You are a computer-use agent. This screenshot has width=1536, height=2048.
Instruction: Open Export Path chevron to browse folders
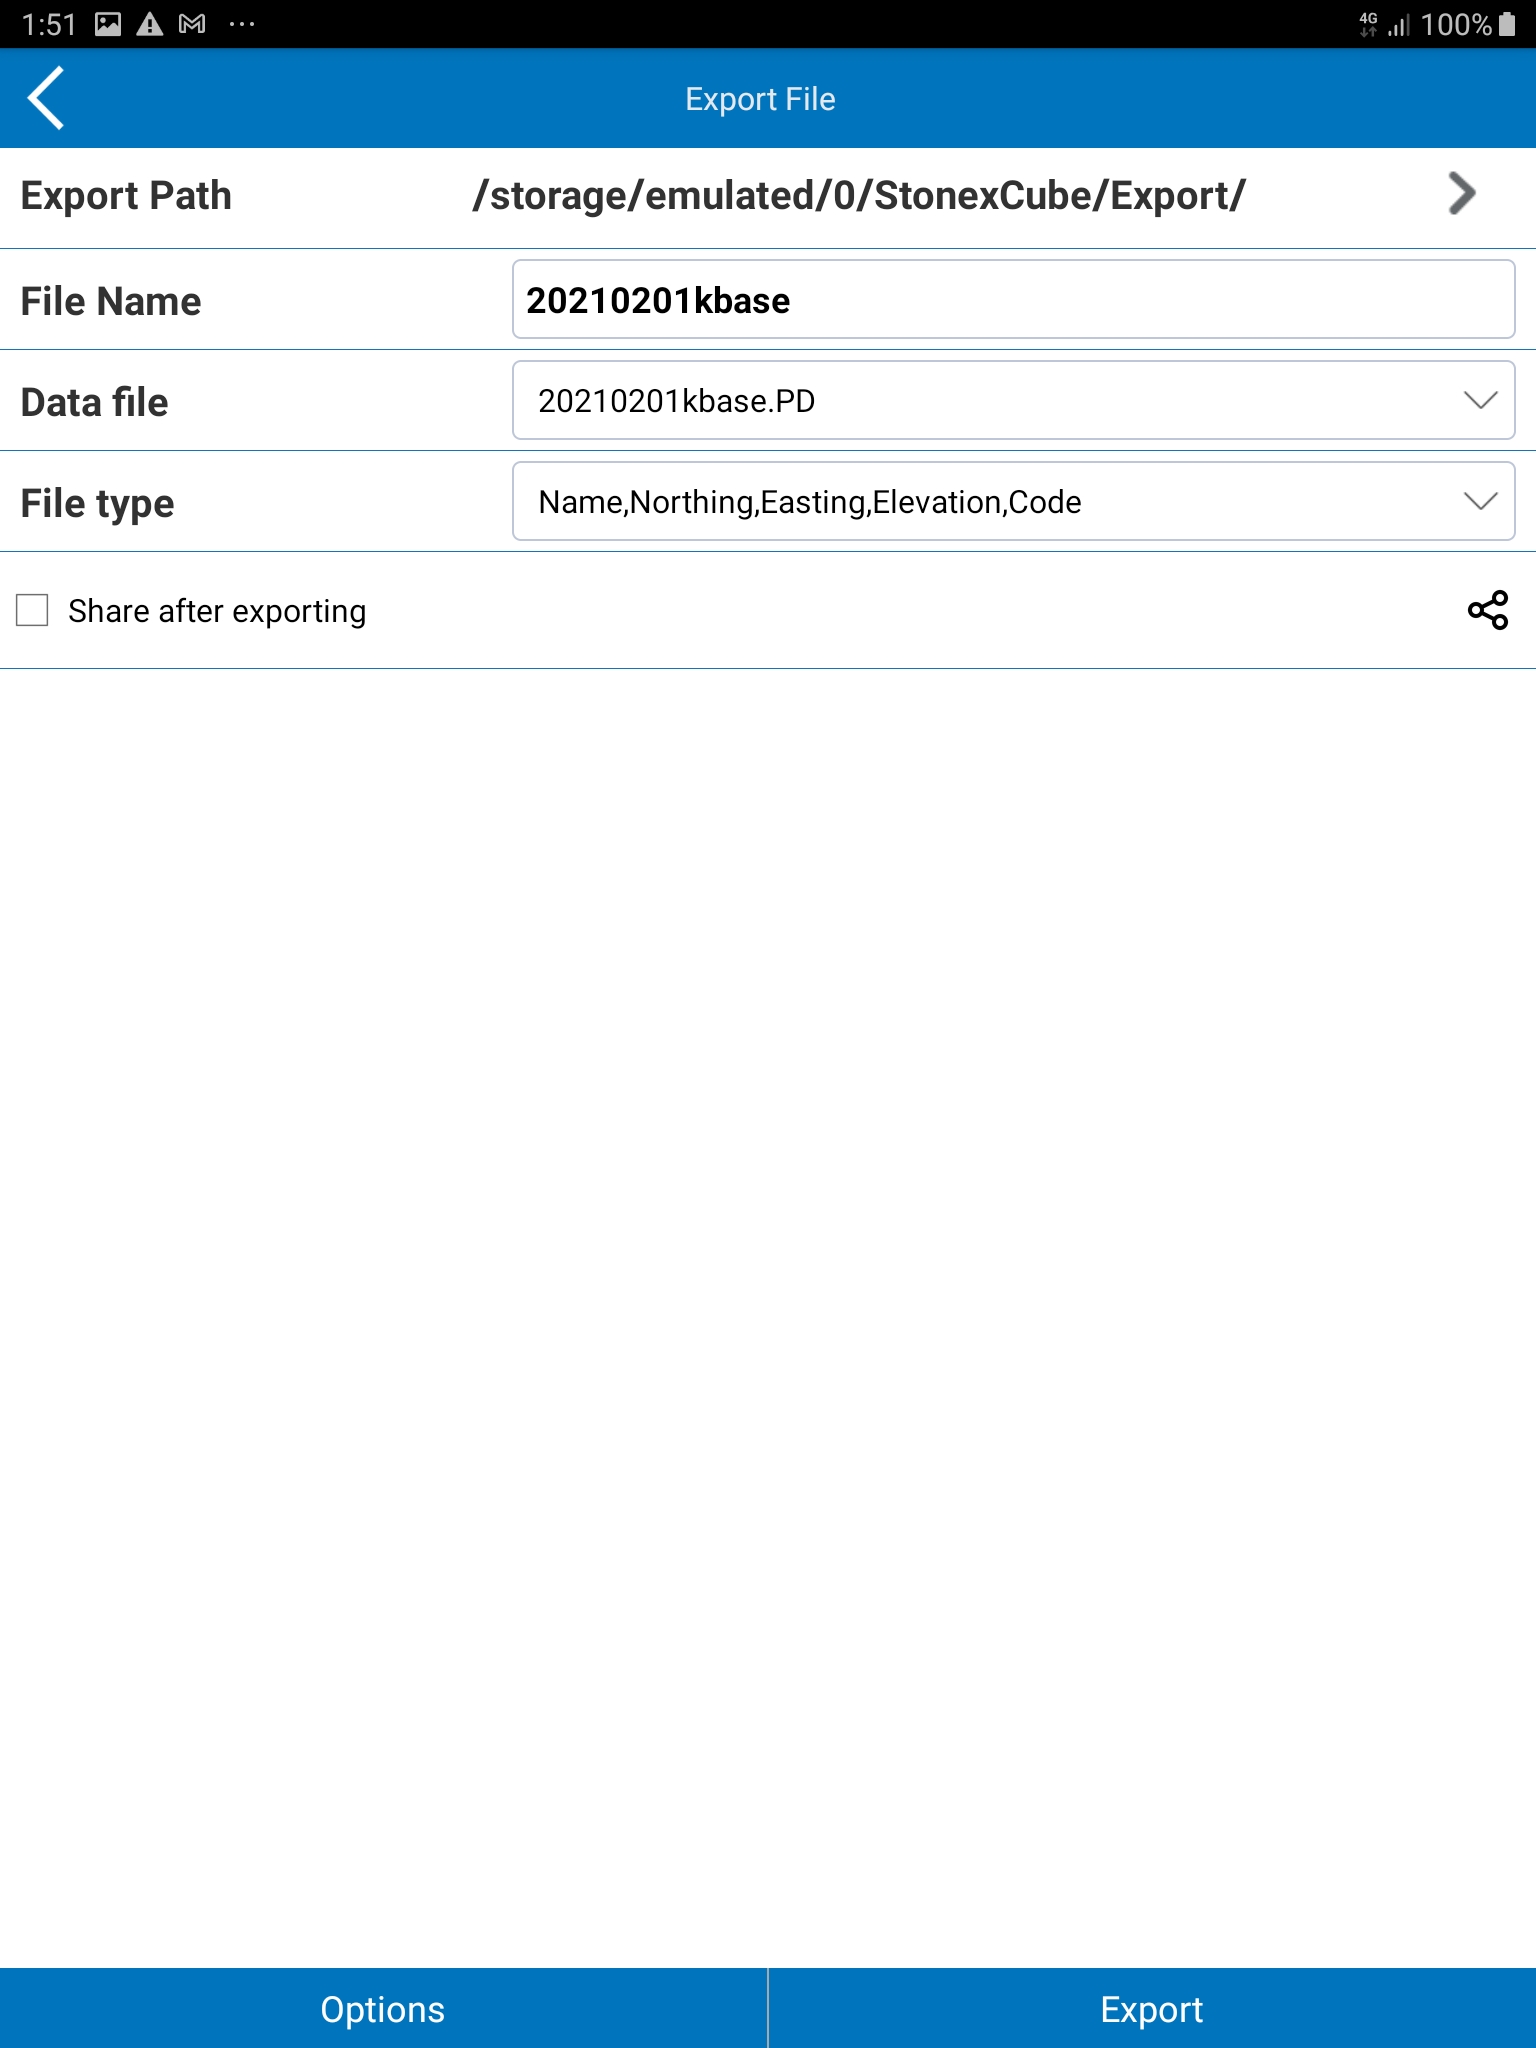(1461, 194)
